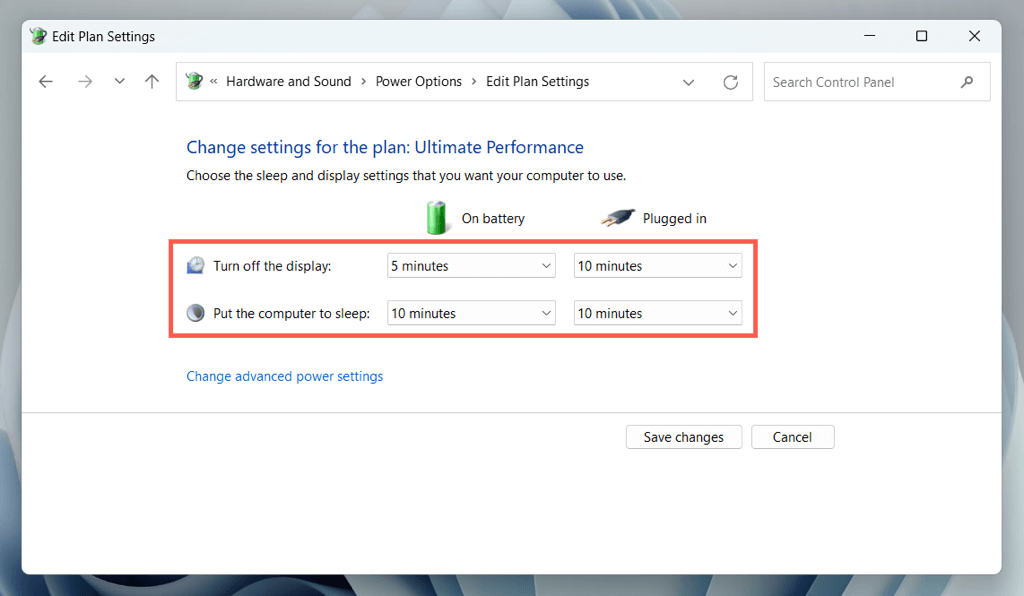Open On battery sleep timeout dropdown

coord(471,313)
